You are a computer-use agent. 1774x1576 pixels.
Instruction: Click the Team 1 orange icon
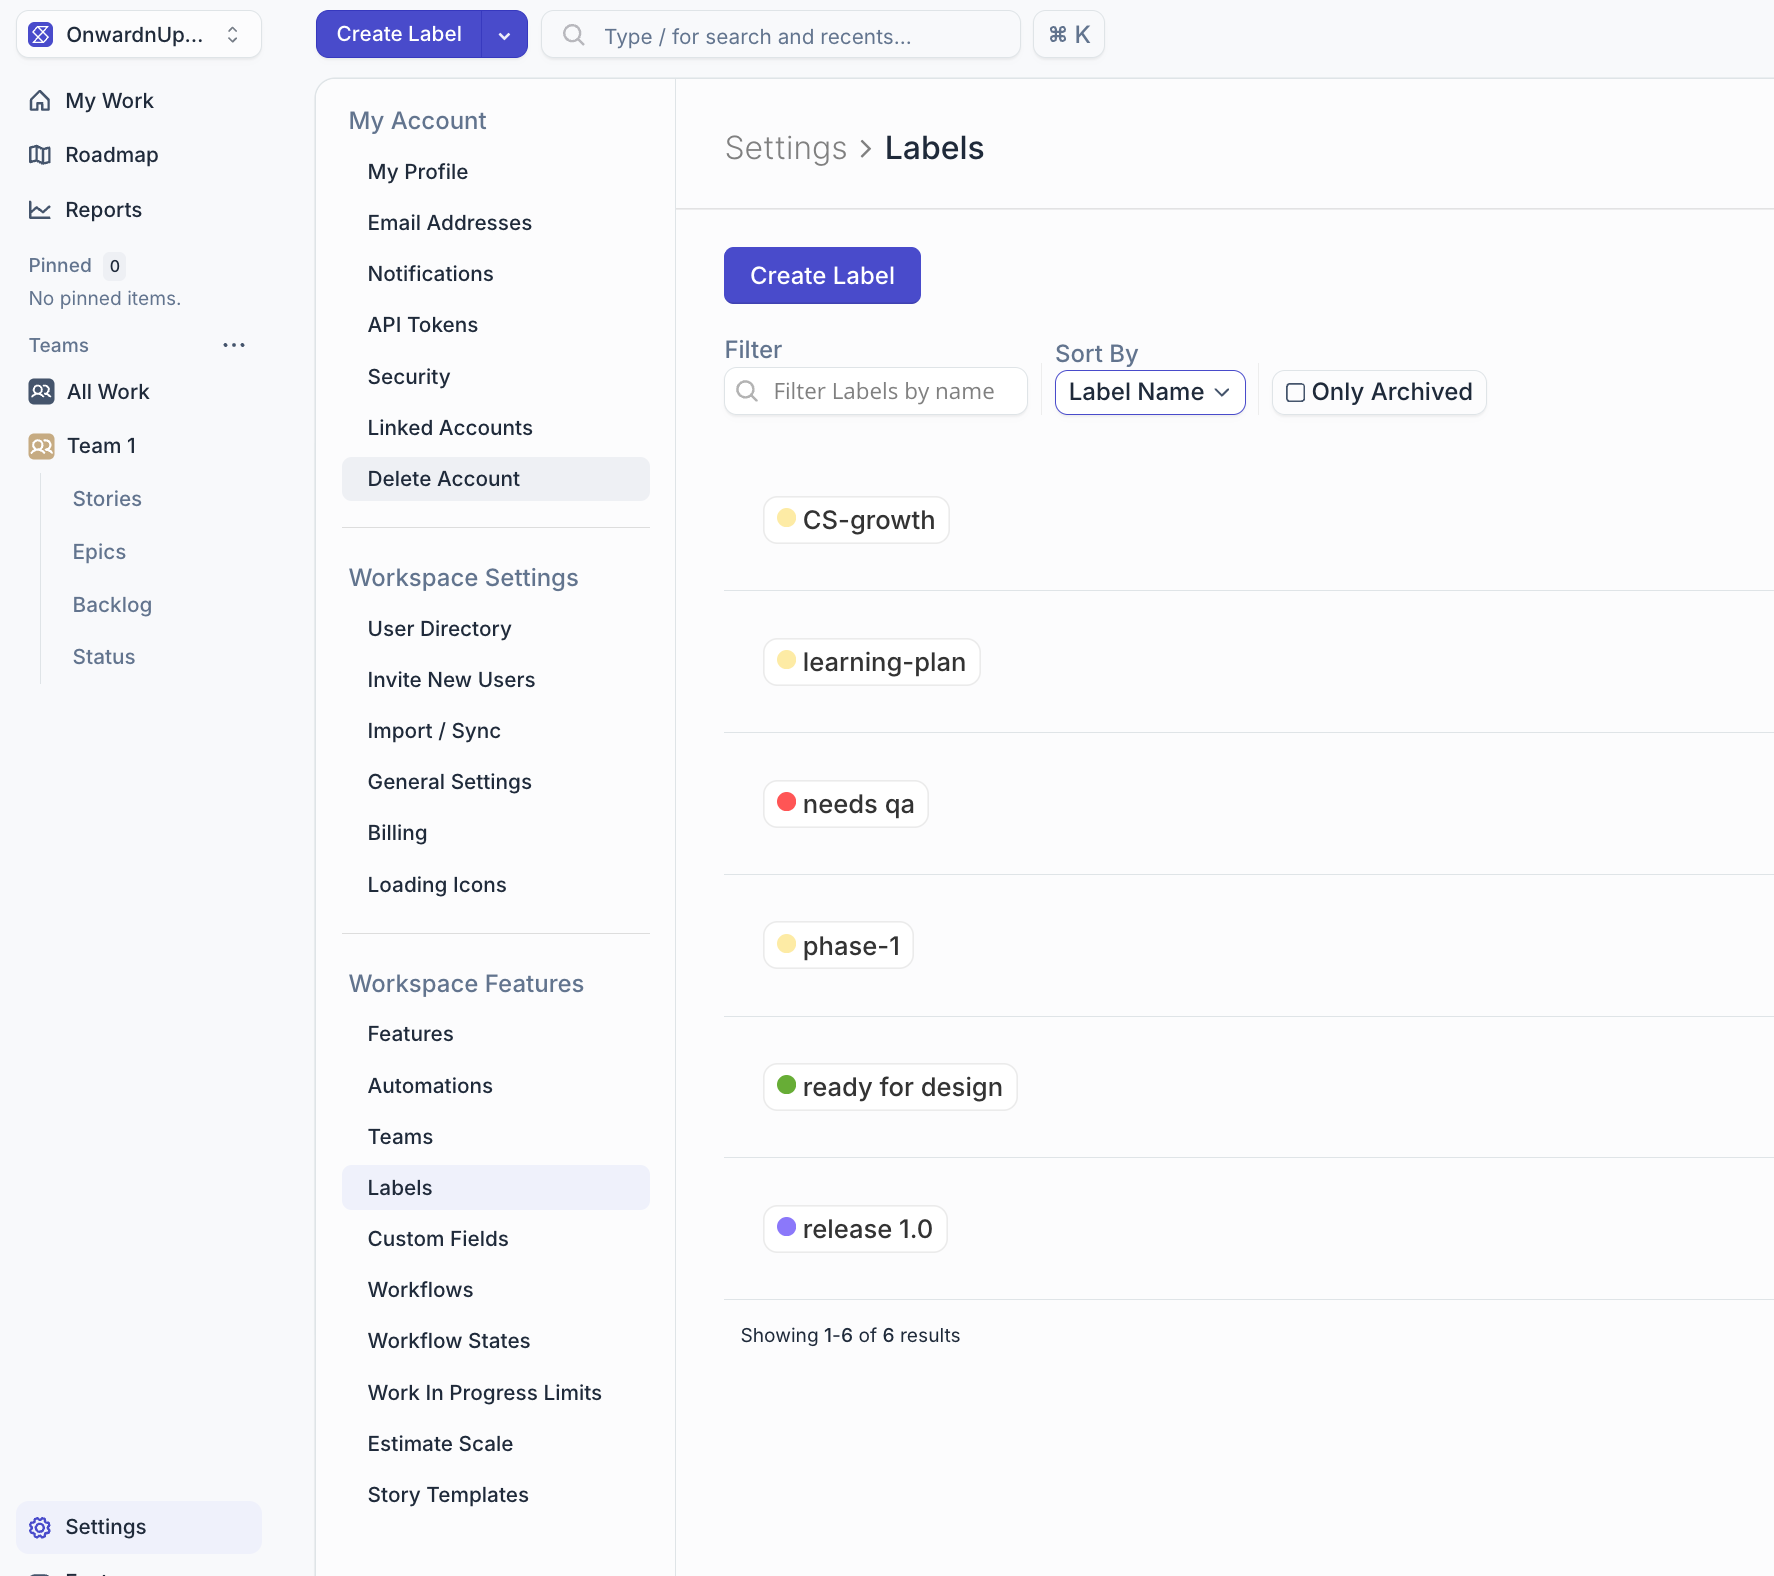tap(41, 446)
